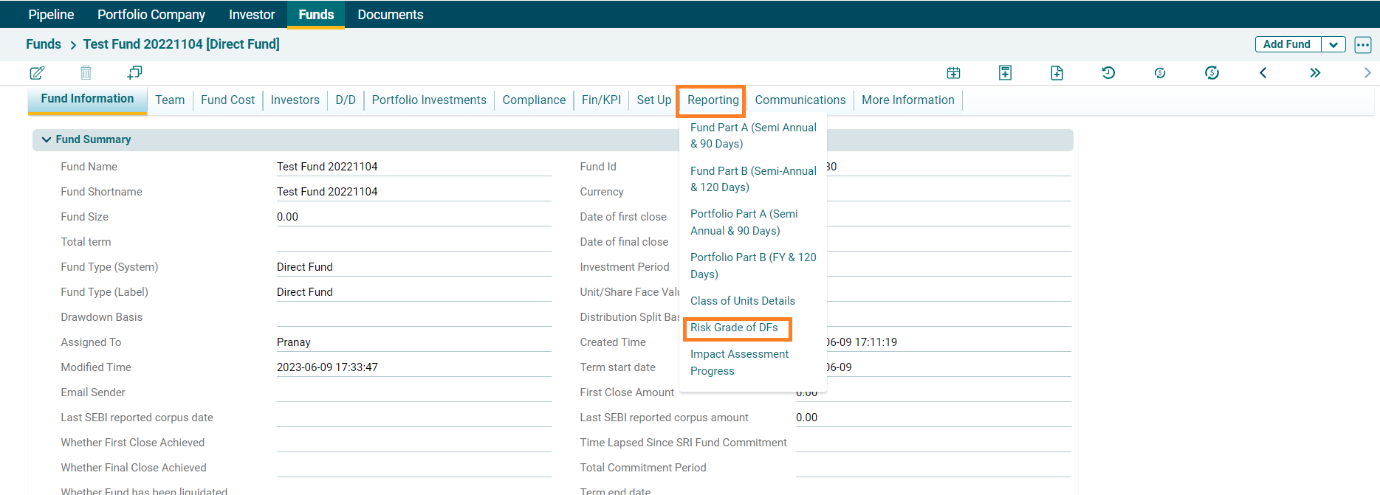Switch to the Portfolio Investments tab
Image resolution: width=1380 pixels, height=495 pixels.
pos(429,100)
